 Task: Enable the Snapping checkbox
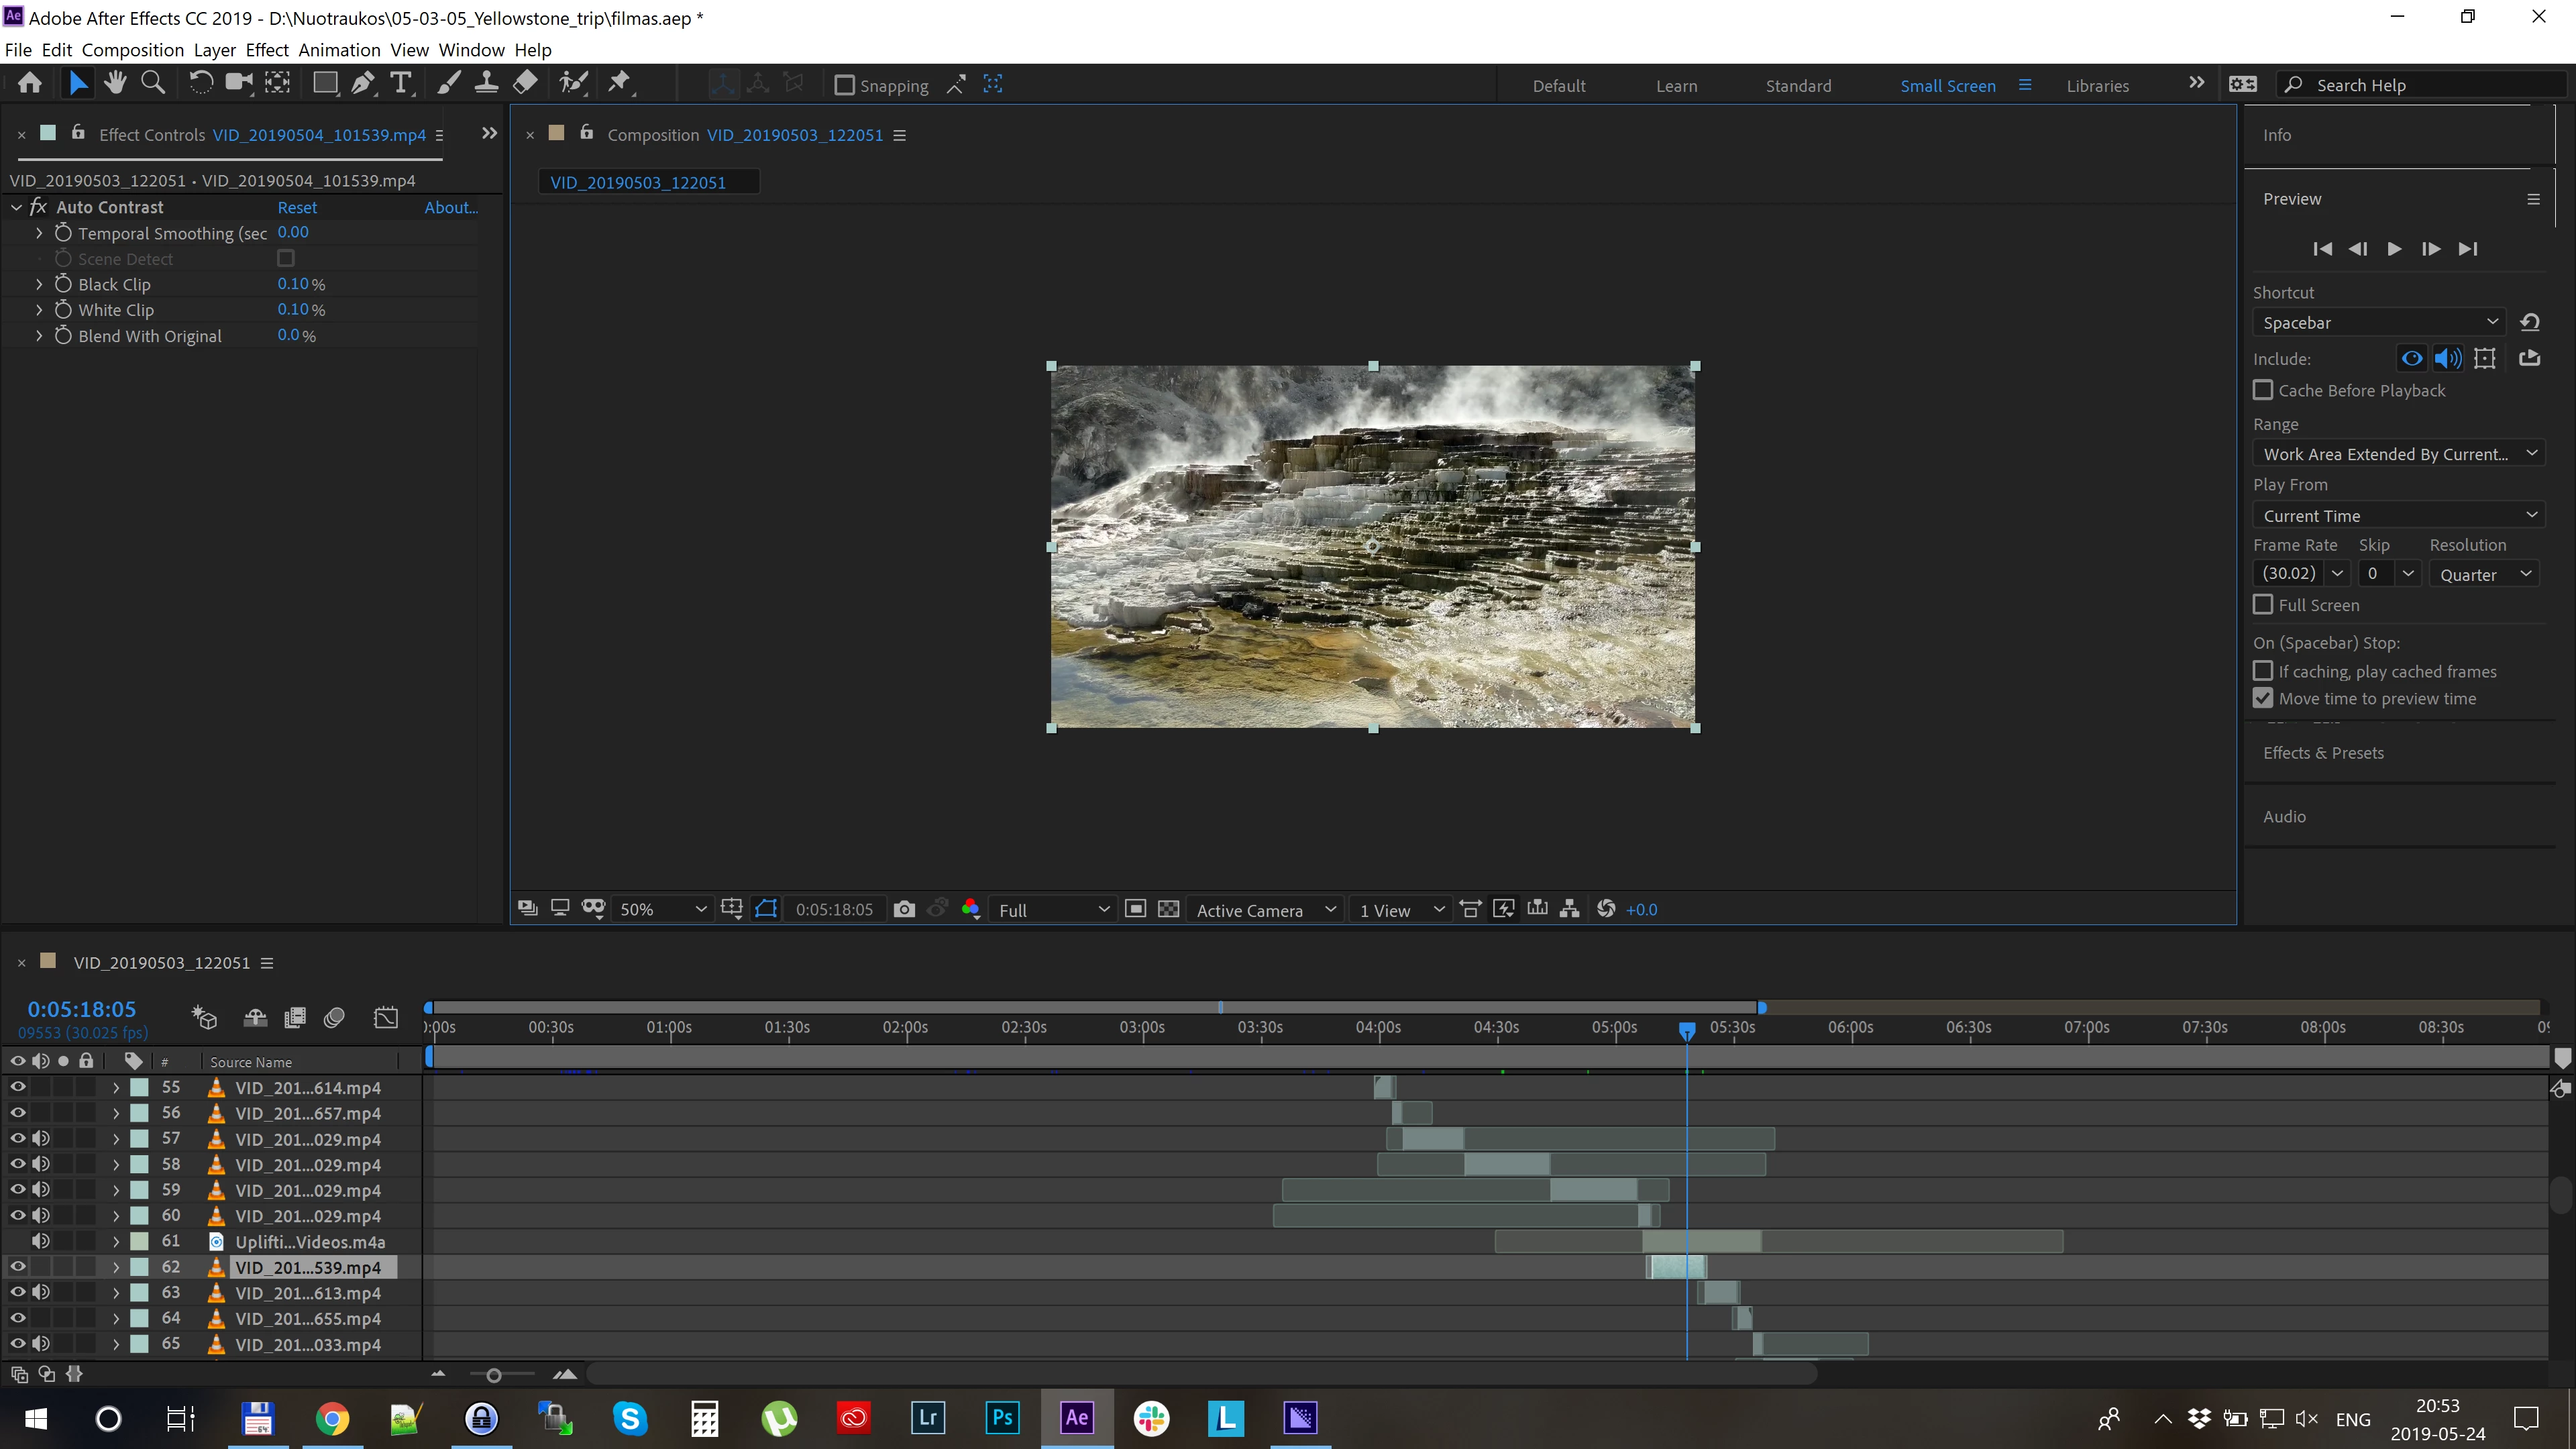(x=845, y=86)
